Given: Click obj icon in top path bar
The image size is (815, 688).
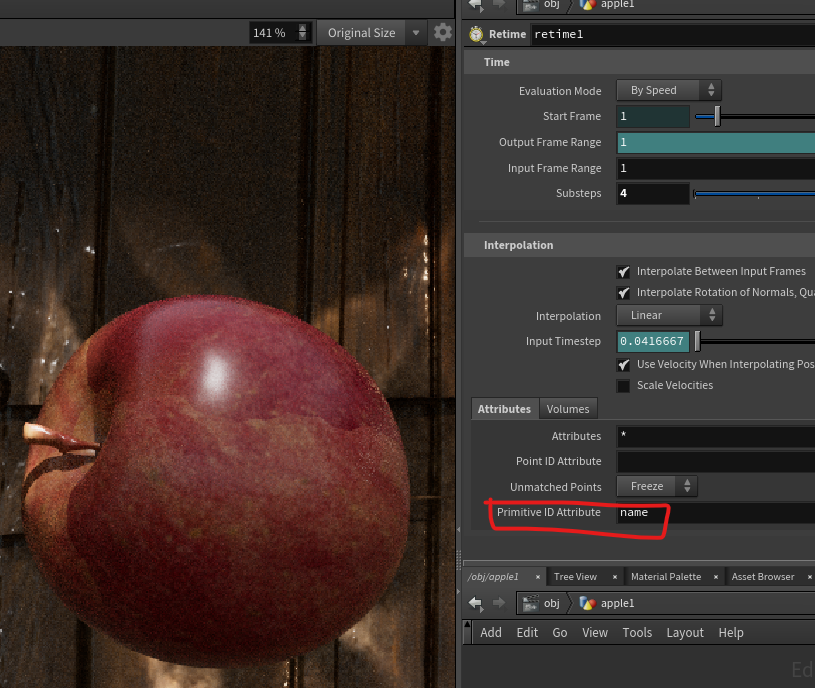Looking at the screenshot, I should point(531,5).
